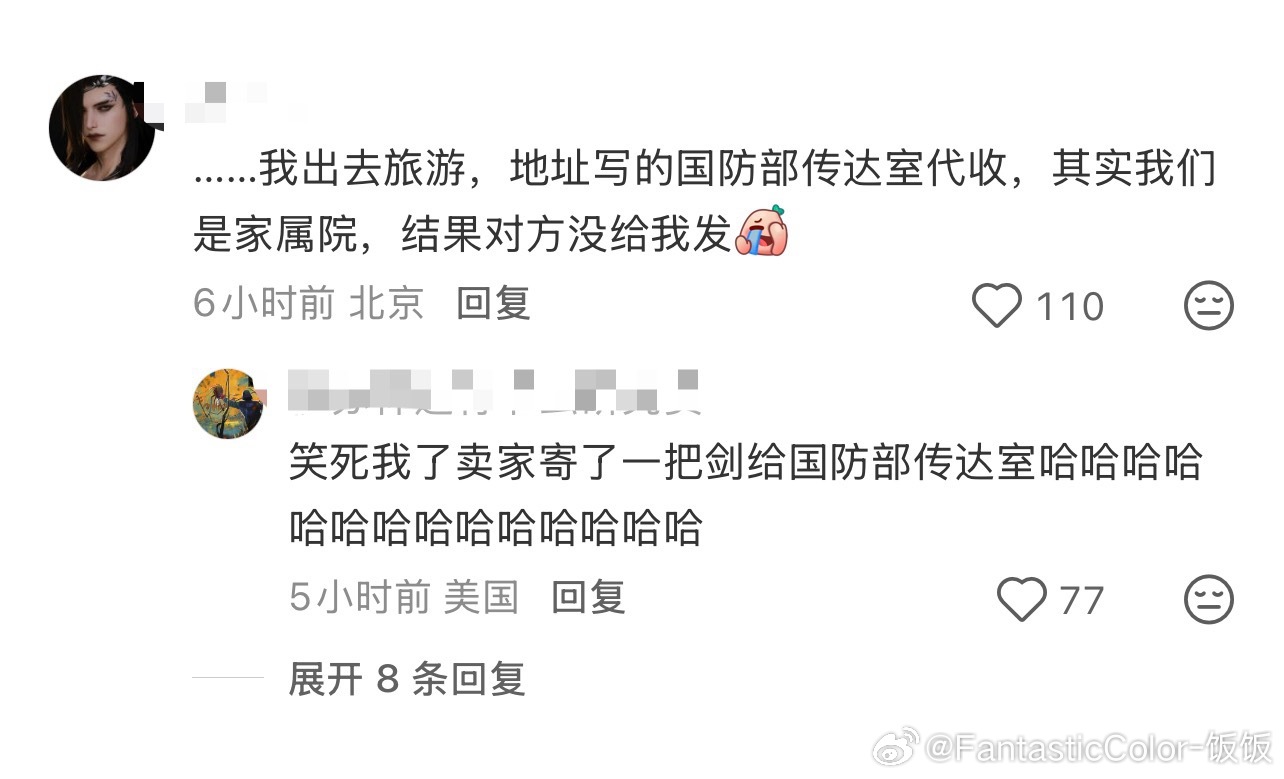
Task: Click the 5小时前 美国 timestamp
Action: 404,597
